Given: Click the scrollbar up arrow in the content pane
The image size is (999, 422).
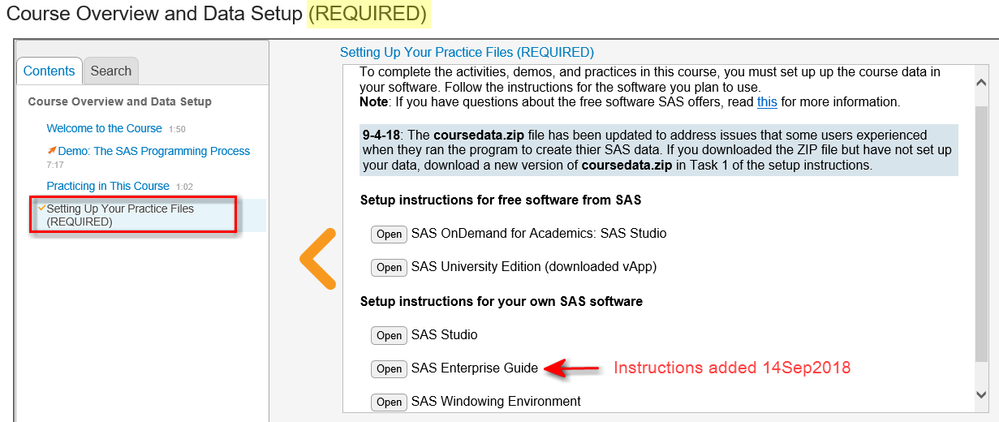Looking at the screenshot, I should click(x=983, y=75).
